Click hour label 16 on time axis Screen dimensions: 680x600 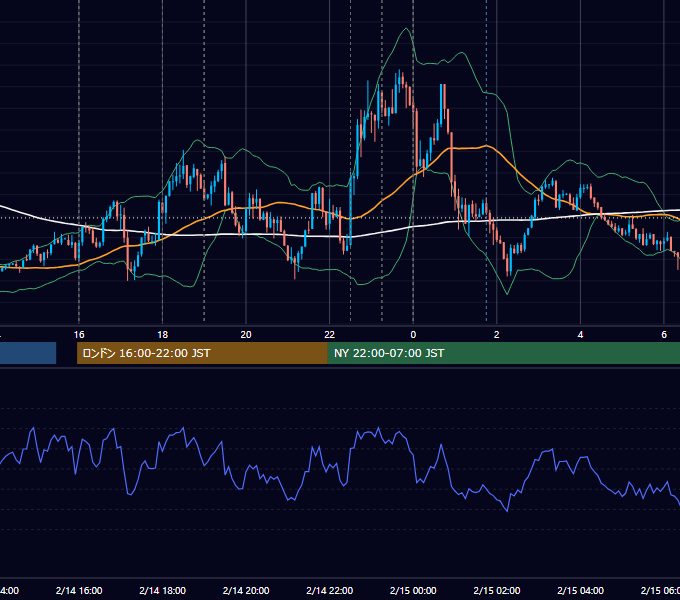point(79,335)
